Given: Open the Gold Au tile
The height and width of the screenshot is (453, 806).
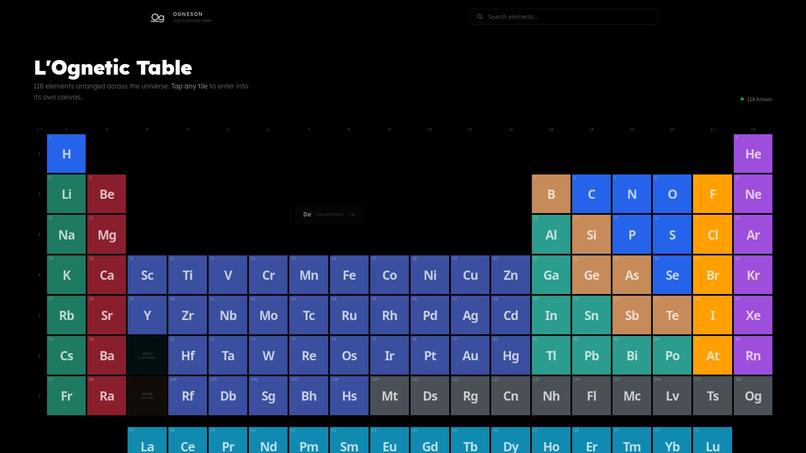Looking at the screenshot, I should pyautogui.click(x=470, y=356).
